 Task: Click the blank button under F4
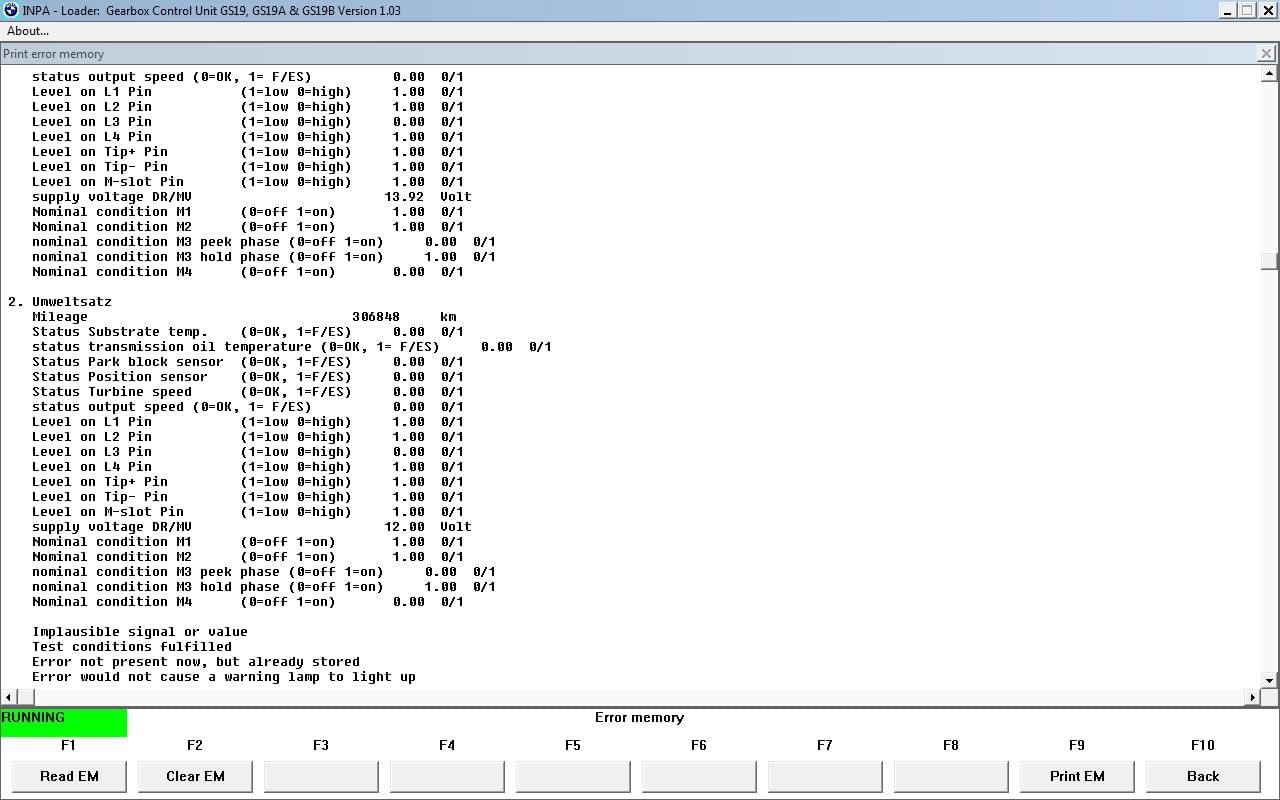[447, 776]
